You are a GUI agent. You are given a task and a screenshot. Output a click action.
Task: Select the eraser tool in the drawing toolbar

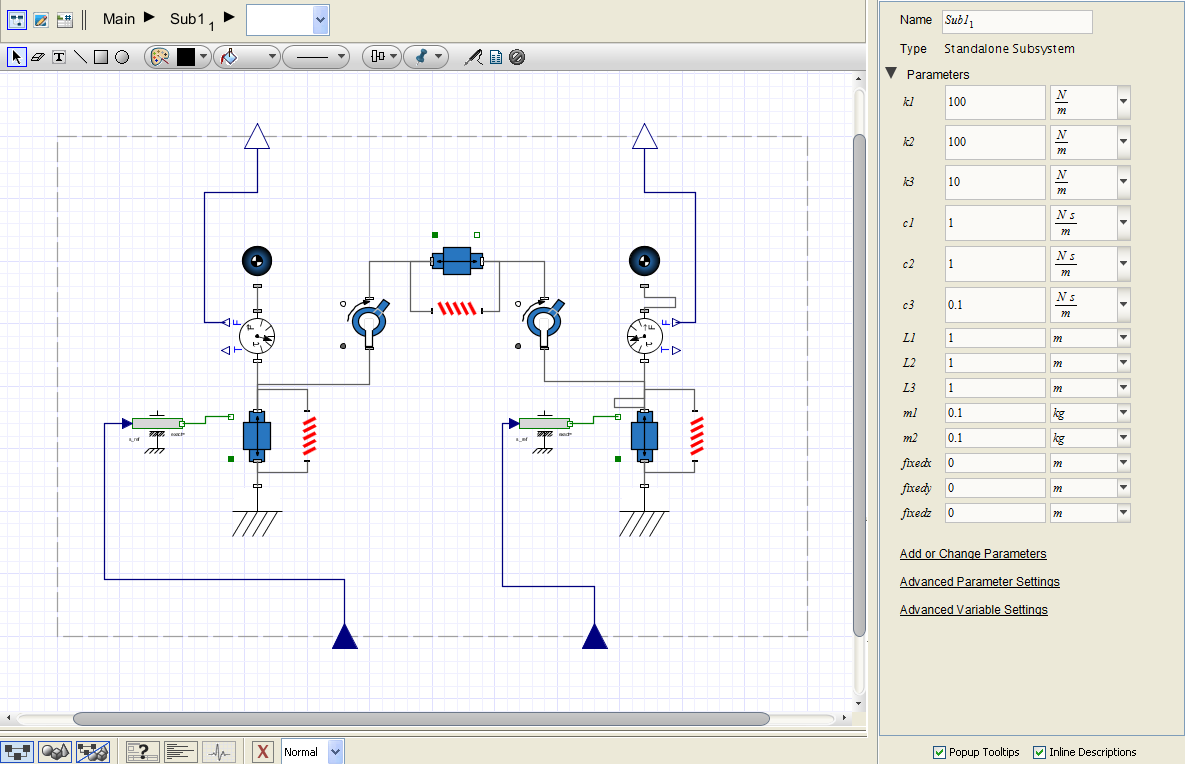point(38,57)
